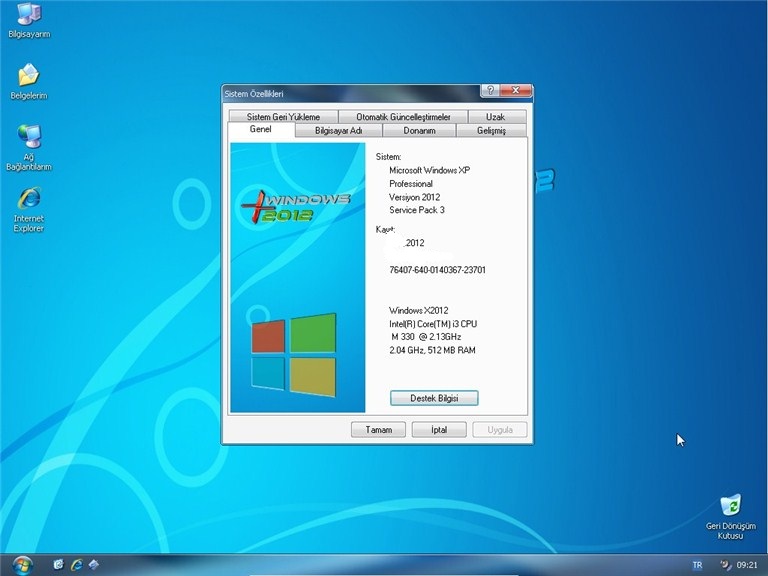Viewport: 768px width, 576px height.
Task: Click Intel(R) Core(TM) i3 CPU text
Action: 433,324
